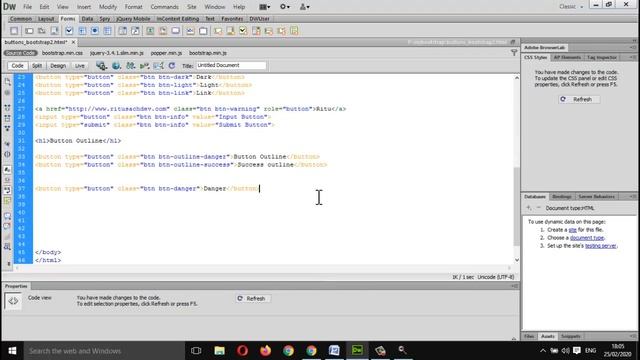Viewport: 640px width, 360px height.
Task: Open related file bootstrap.min.css
Action: click(62, 53)
